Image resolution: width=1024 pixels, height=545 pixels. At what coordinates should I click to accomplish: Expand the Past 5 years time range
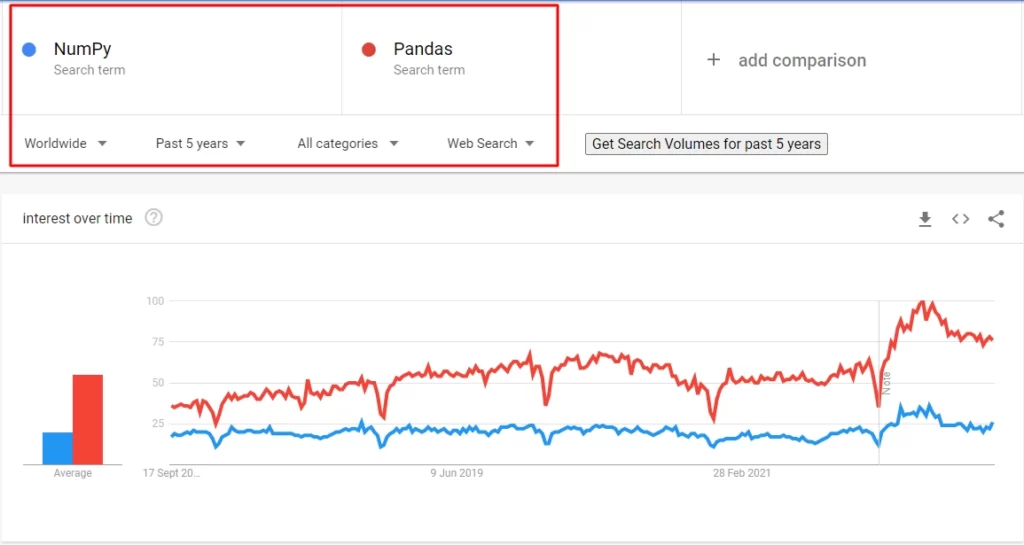tap(200, 144)
